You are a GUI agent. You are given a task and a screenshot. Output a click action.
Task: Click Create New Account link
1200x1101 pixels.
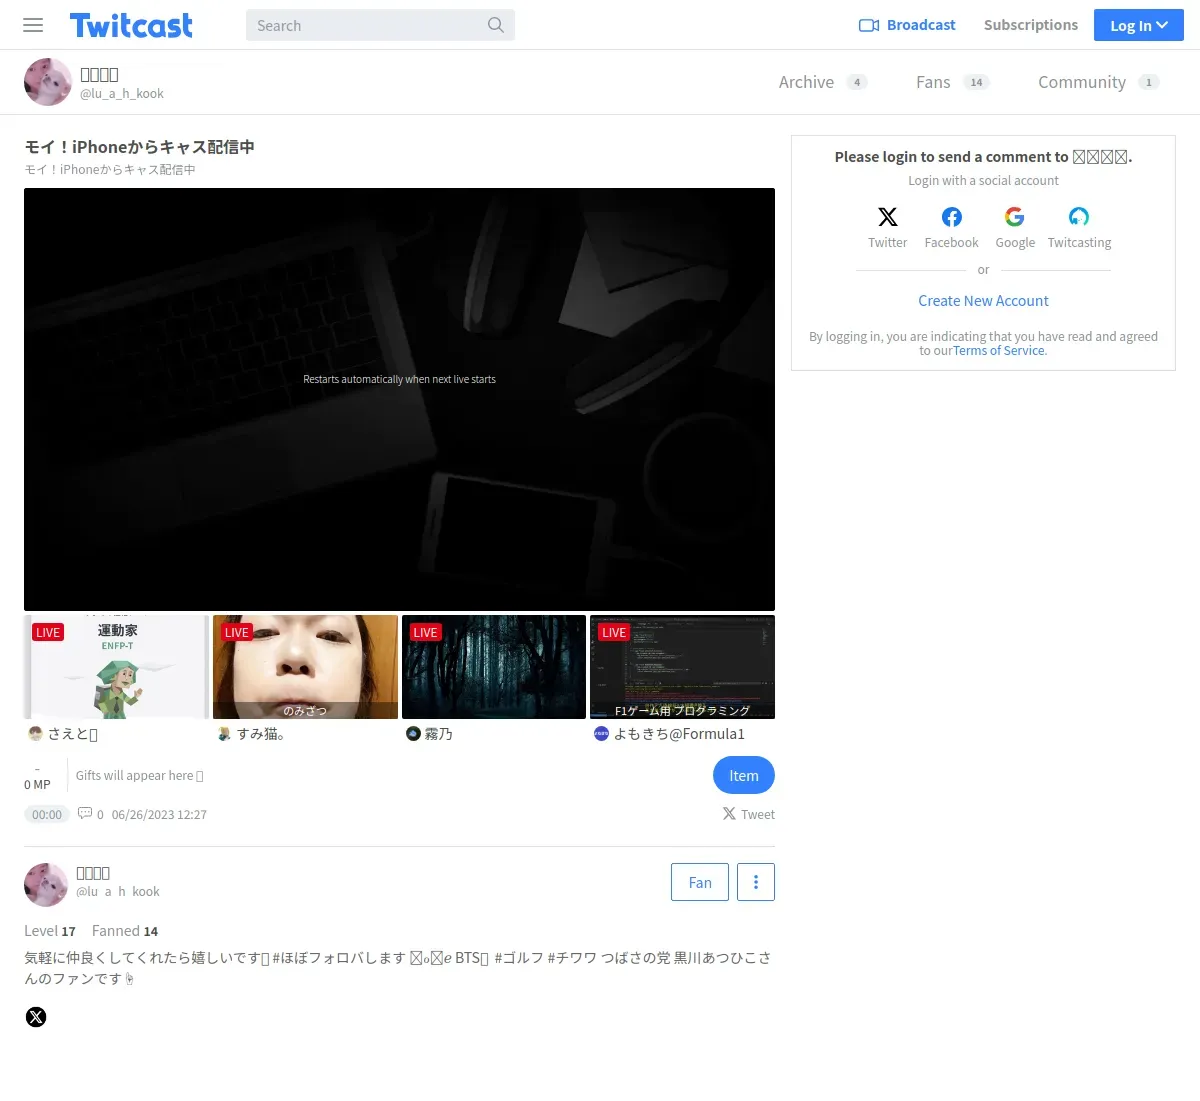(983, 301)
